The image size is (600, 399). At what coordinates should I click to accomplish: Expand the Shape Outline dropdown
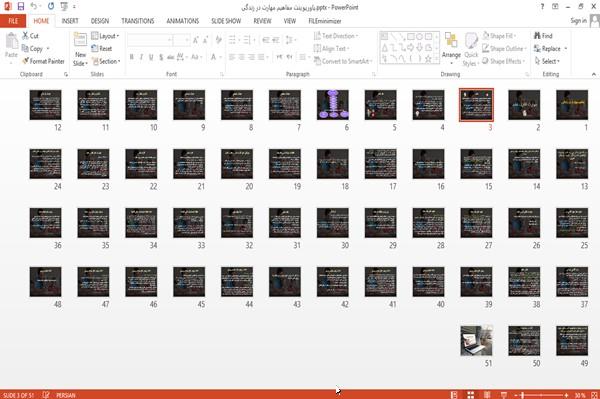click(x=504, y=49)
